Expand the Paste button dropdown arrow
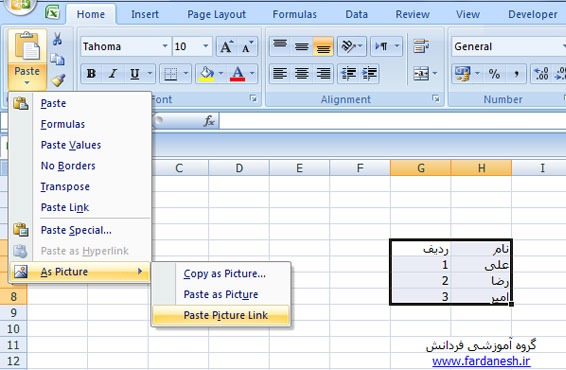This screenshot has height=370, width=566. click(x=27, y=83)
